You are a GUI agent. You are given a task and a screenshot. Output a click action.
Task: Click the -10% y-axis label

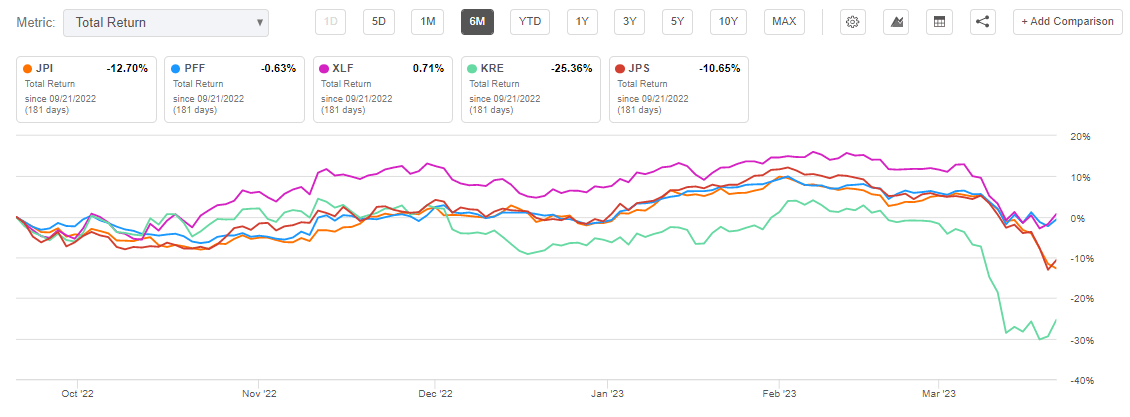[1080, 259]
